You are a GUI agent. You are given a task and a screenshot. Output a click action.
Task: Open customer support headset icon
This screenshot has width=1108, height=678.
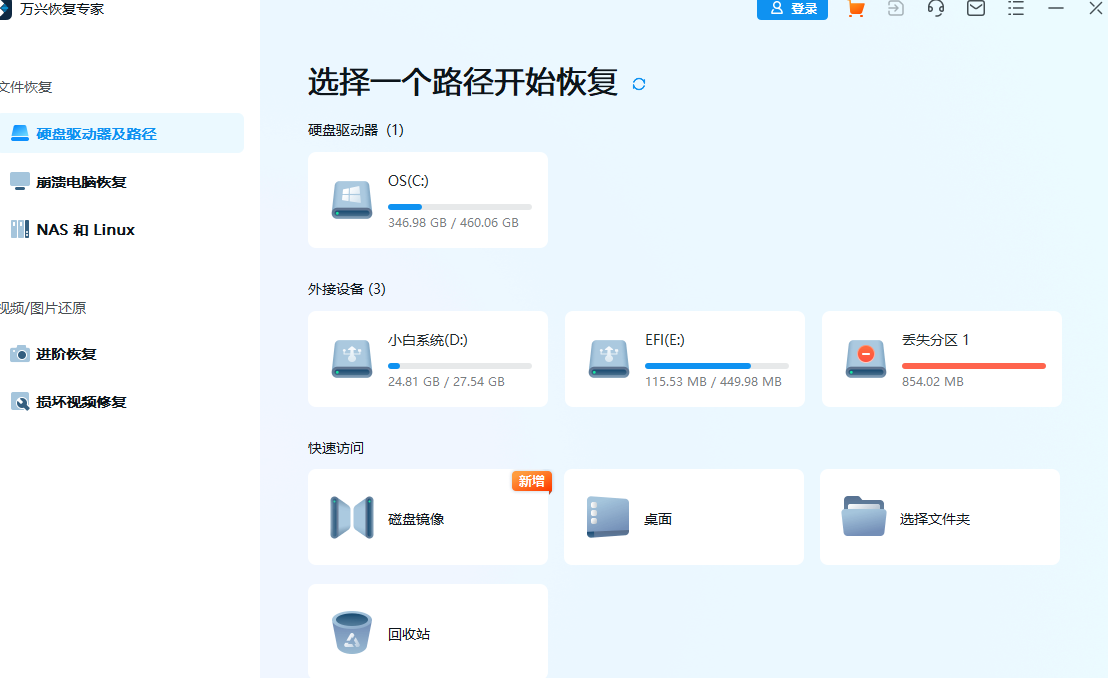pos(935,9)
